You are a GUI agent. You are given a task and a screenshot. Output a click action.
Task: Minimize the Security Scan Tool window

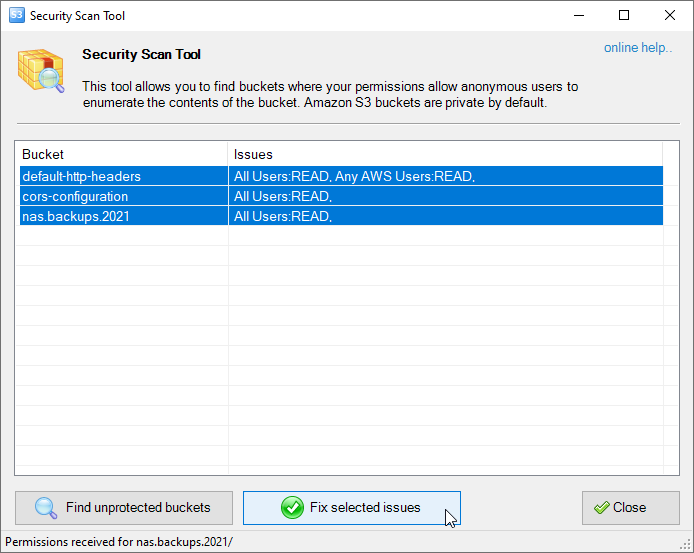(579, 15)
